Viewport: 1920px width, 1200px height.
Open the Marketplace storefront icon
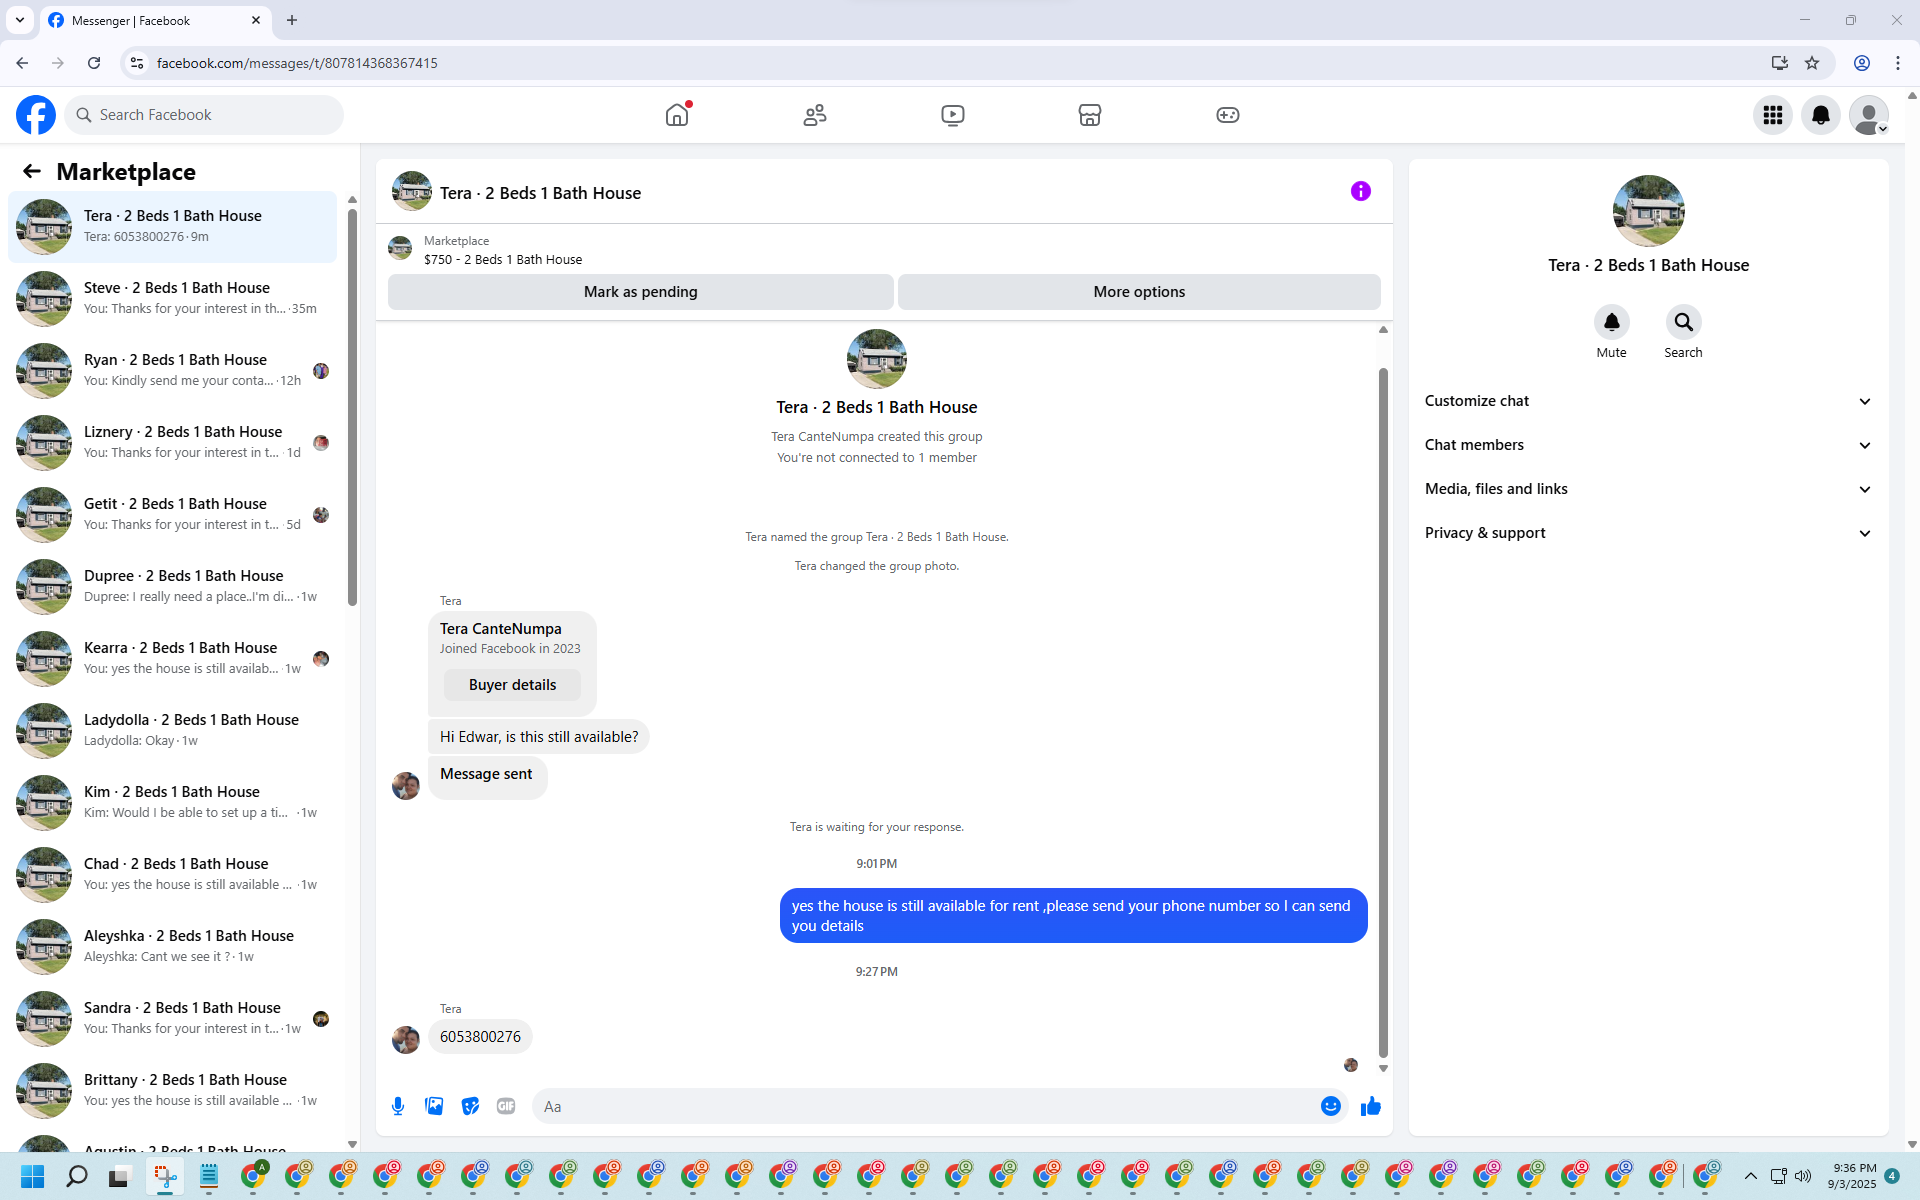1090,115
